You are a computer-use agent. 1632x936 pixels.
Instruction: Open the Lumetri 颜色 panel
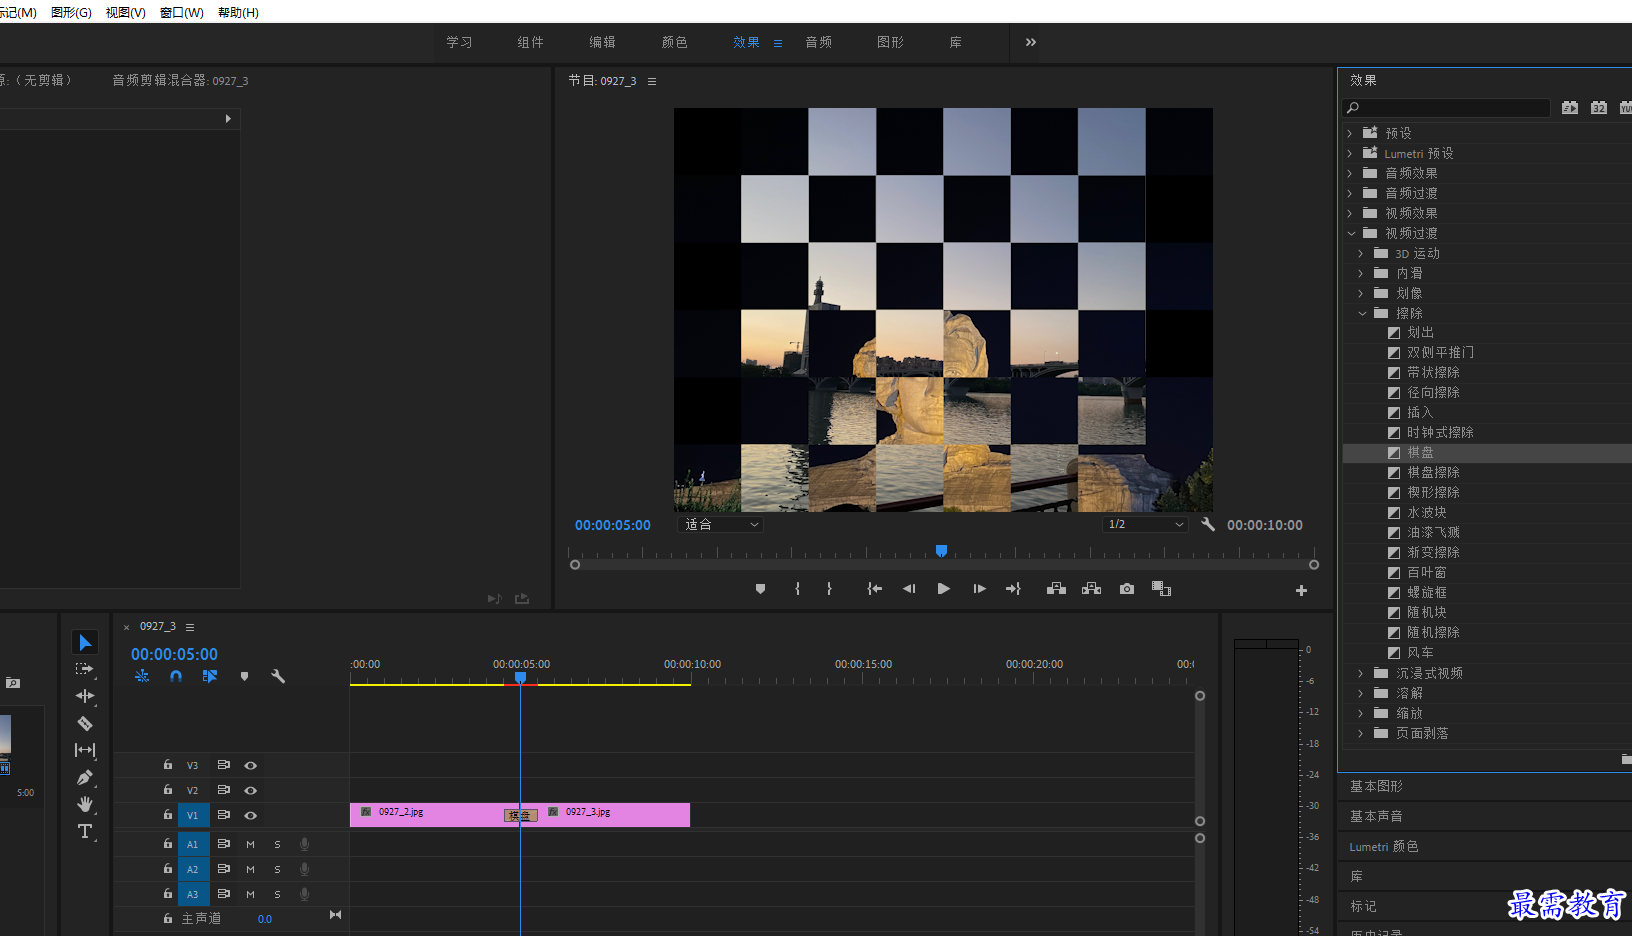pyautogui.click(x=1383, y=846)
